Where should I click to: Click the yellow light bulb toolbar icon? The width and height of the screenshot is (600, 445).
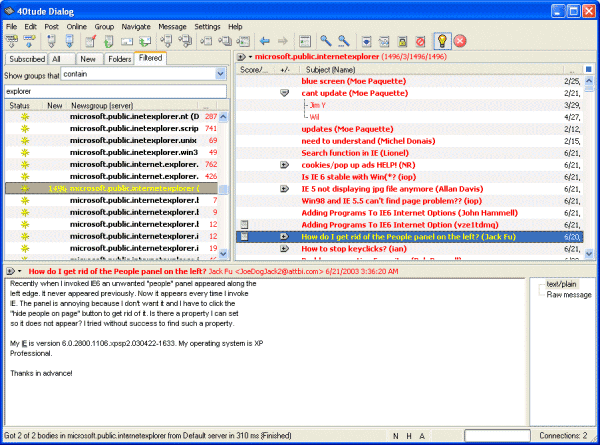coord(441,40)
